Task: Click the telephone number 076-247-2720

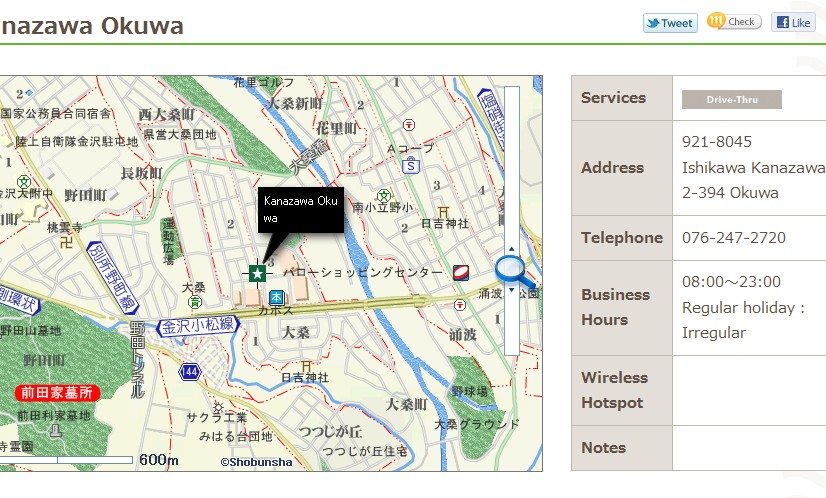Action: pyautogui.click(x=734, y=238)
